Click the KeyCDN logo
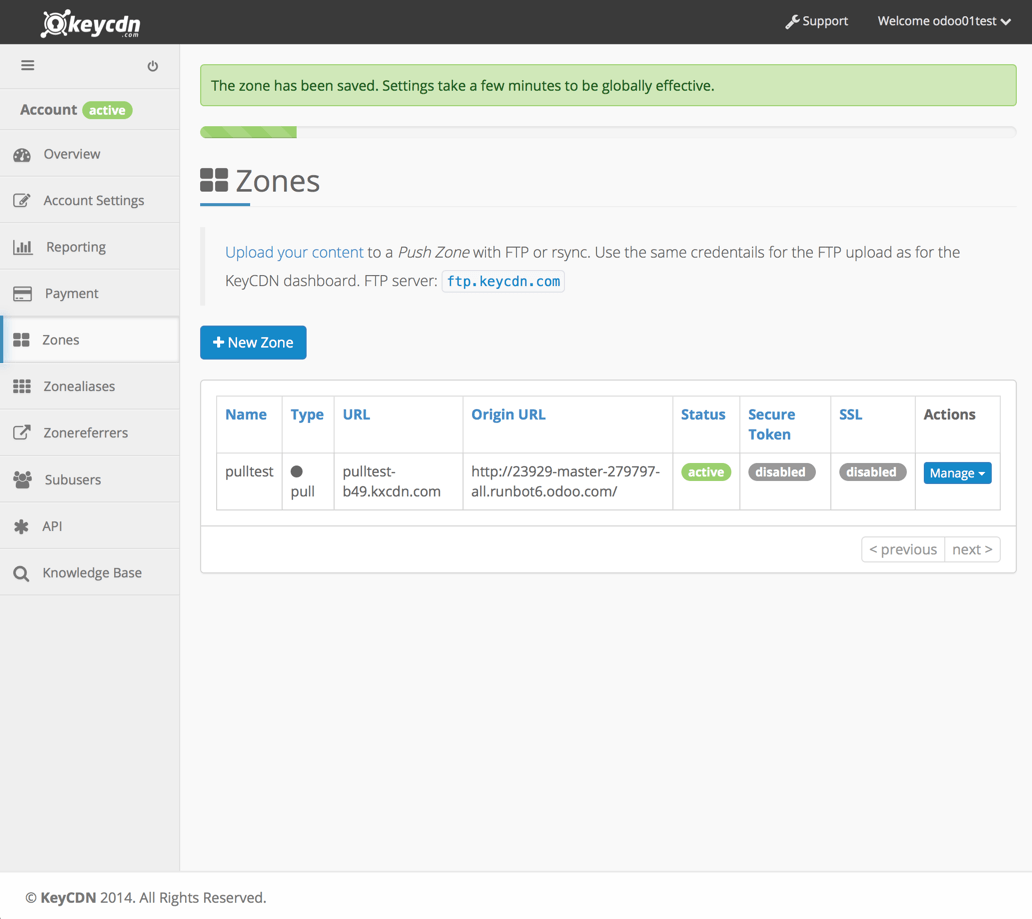Viewport: 1032px width, 919px height. 91,23
